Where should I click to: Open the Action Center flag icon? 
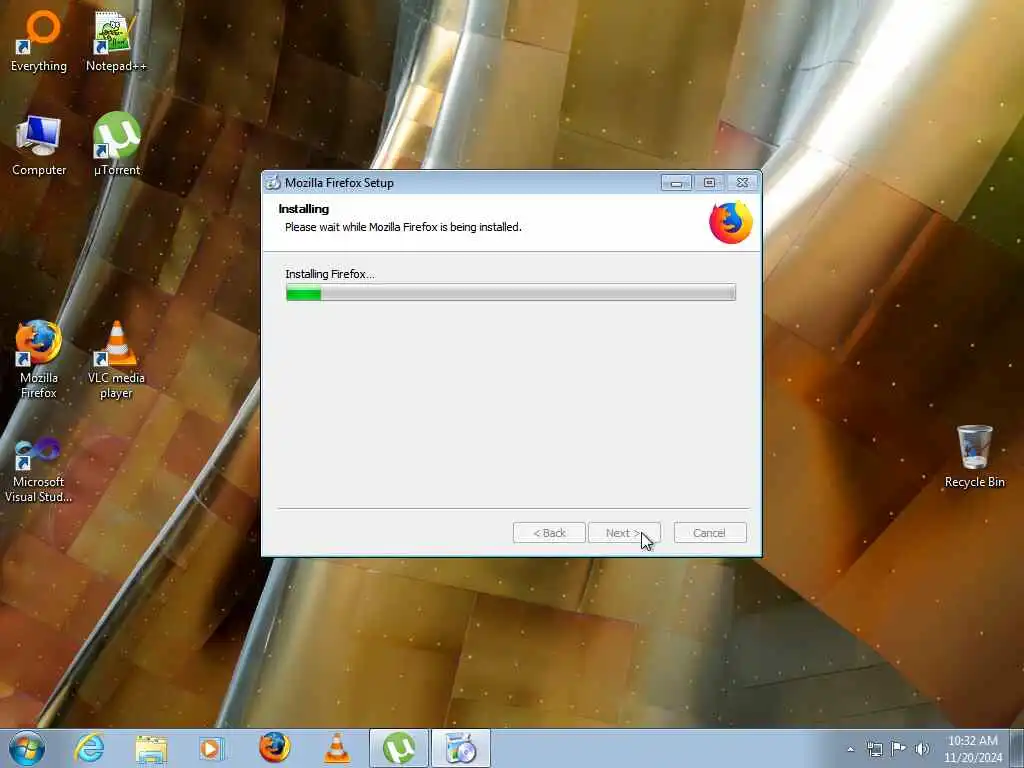click(x=898, y=750)
